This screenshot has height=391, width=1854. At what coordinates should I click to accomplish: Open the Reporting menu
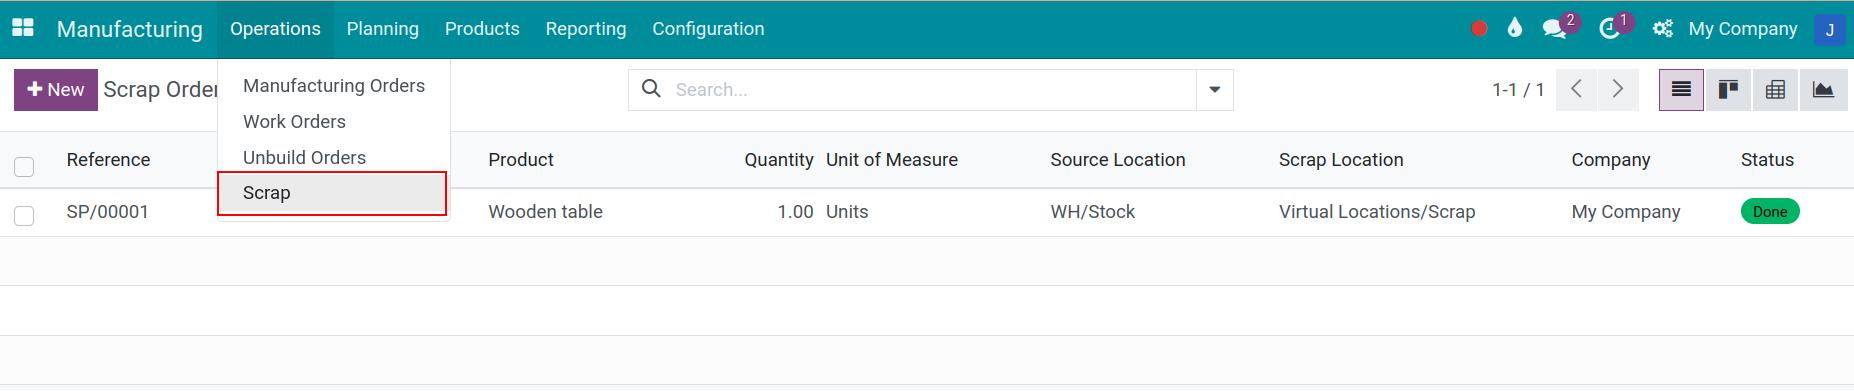[586, 29]
